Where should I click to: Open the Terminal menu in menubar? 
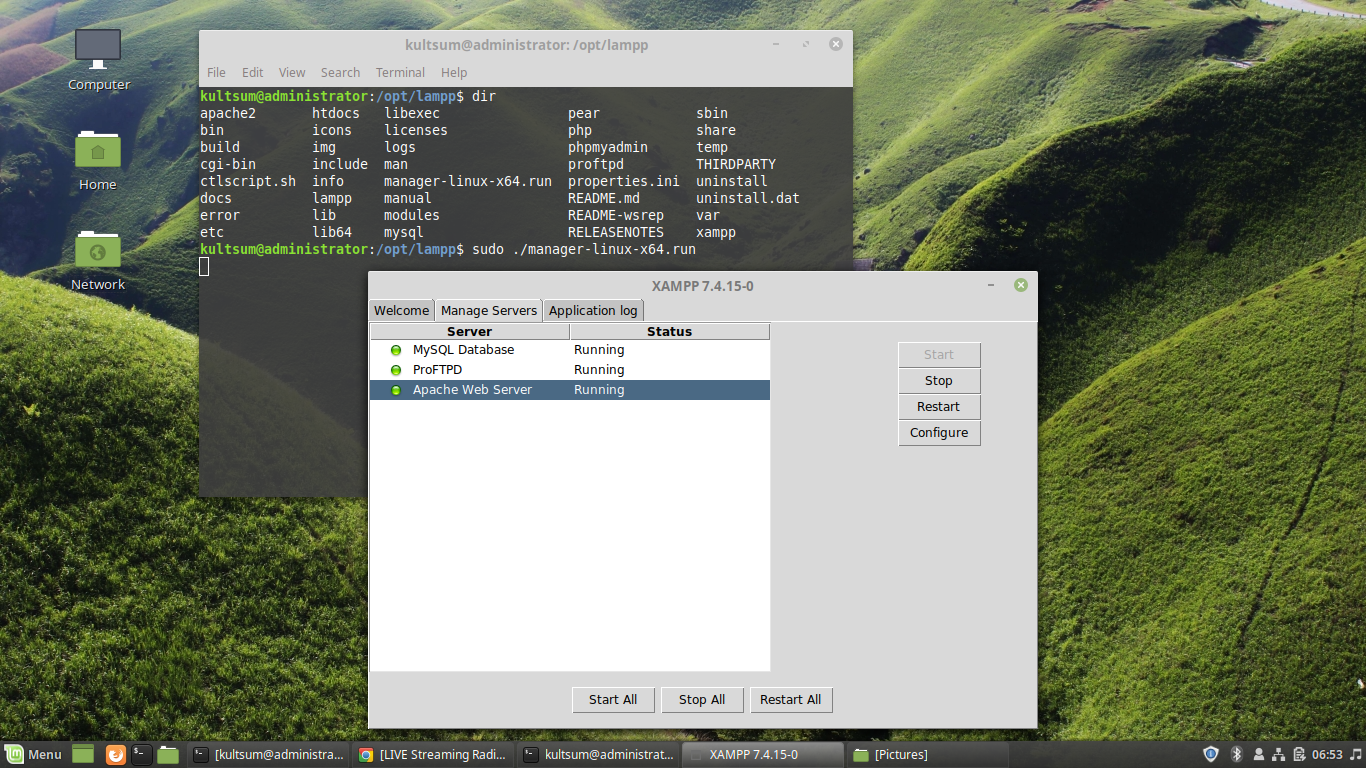[x=400, y=72]
